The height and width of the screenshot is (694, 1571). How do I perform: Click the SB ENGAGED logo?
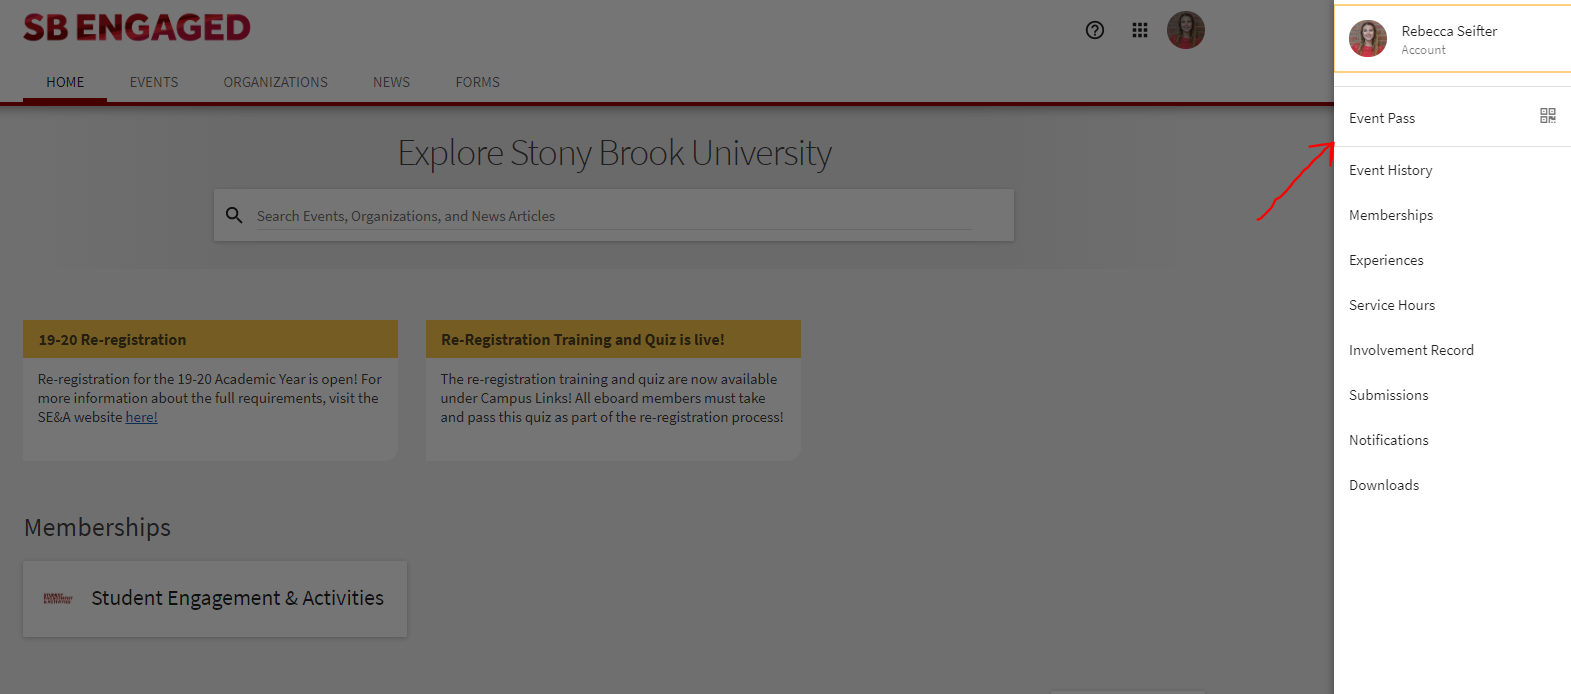[137, 28]
